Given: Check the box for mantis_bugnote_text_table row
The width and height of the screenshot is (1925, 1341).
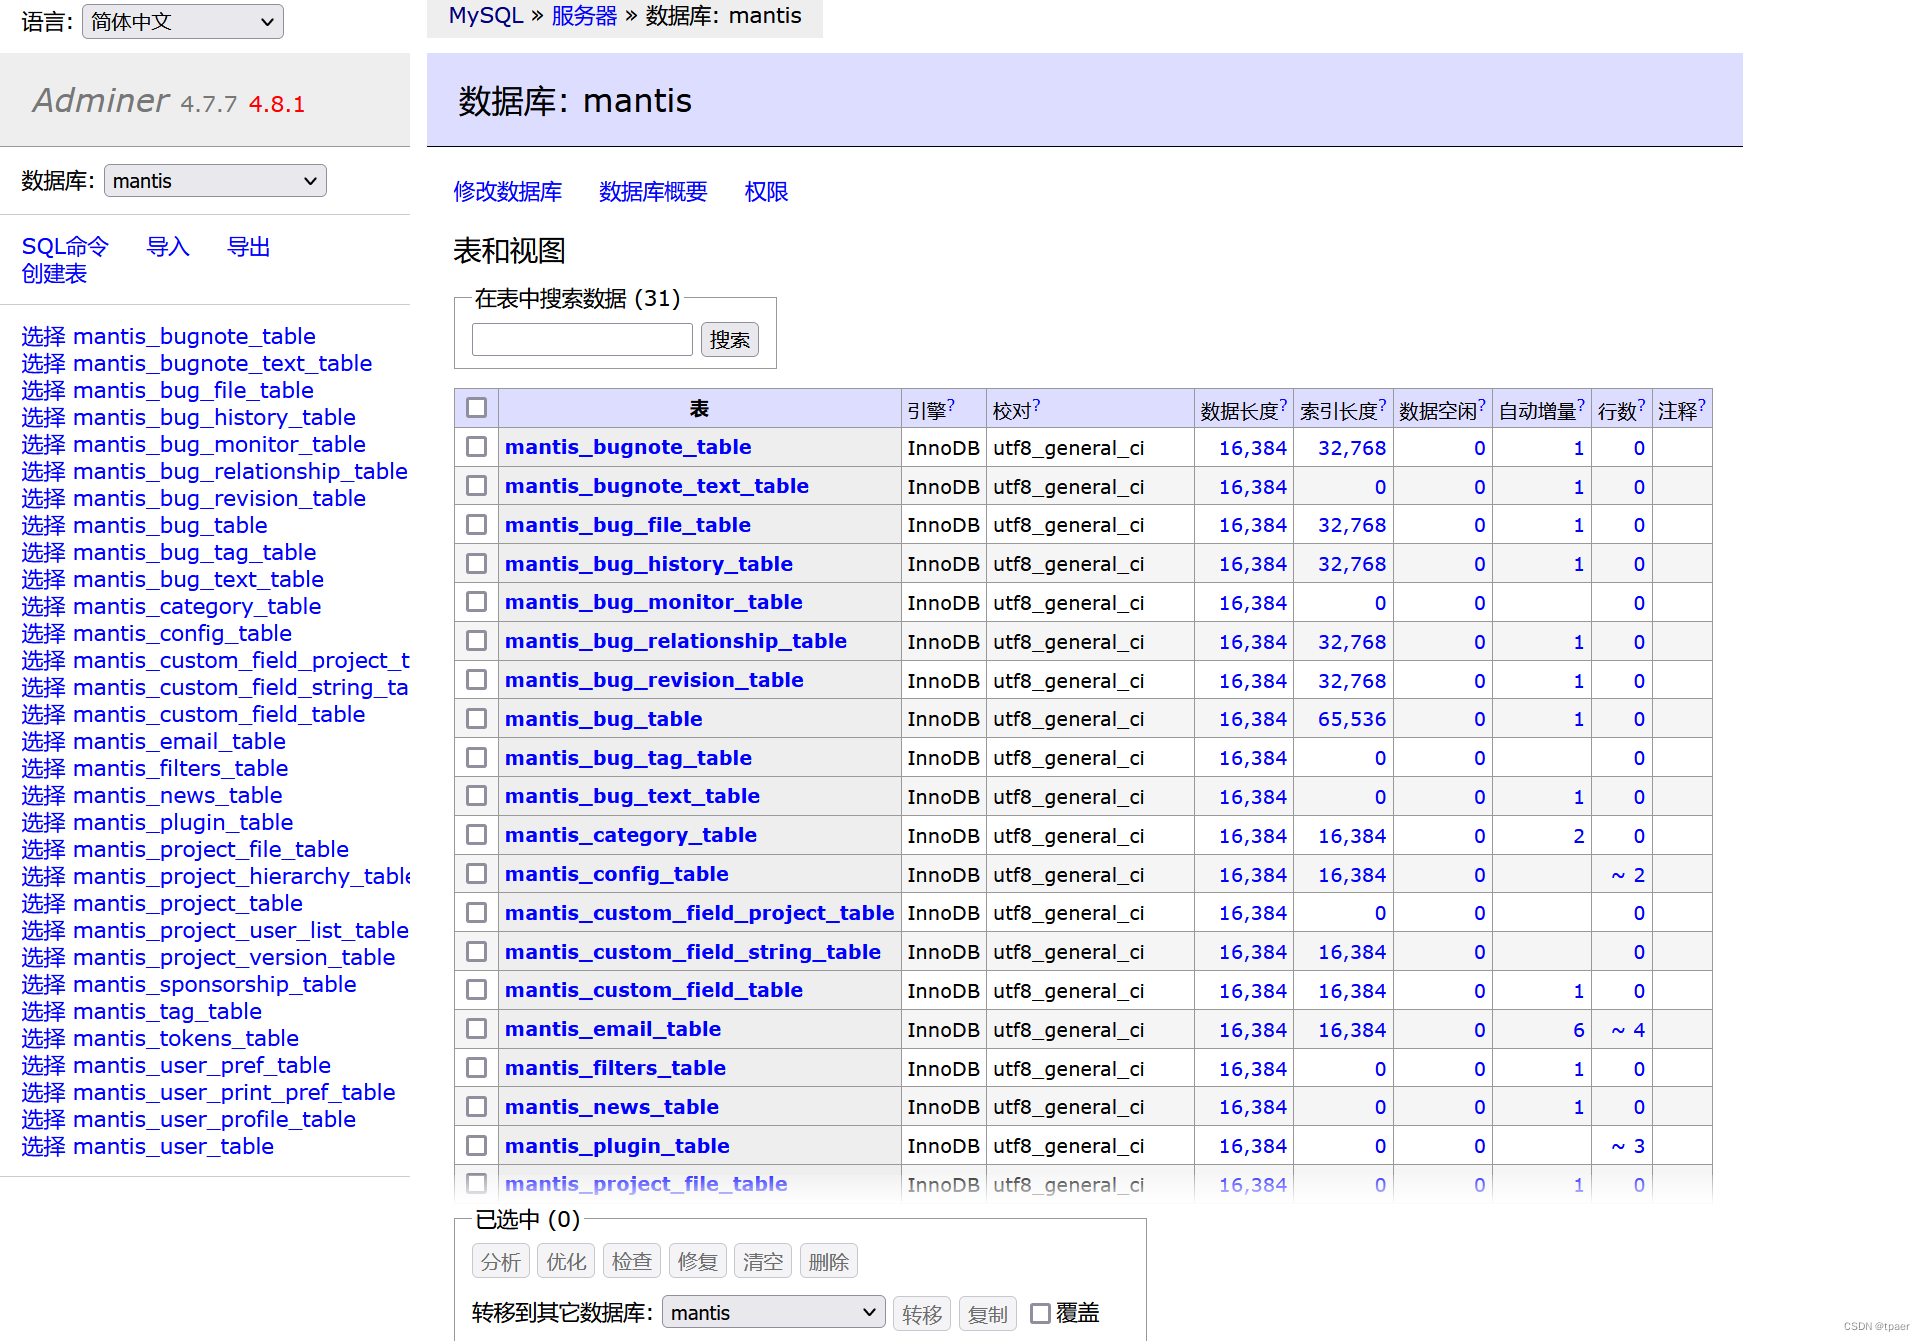Looking at the screenshot, I should [x=477, y=486].
